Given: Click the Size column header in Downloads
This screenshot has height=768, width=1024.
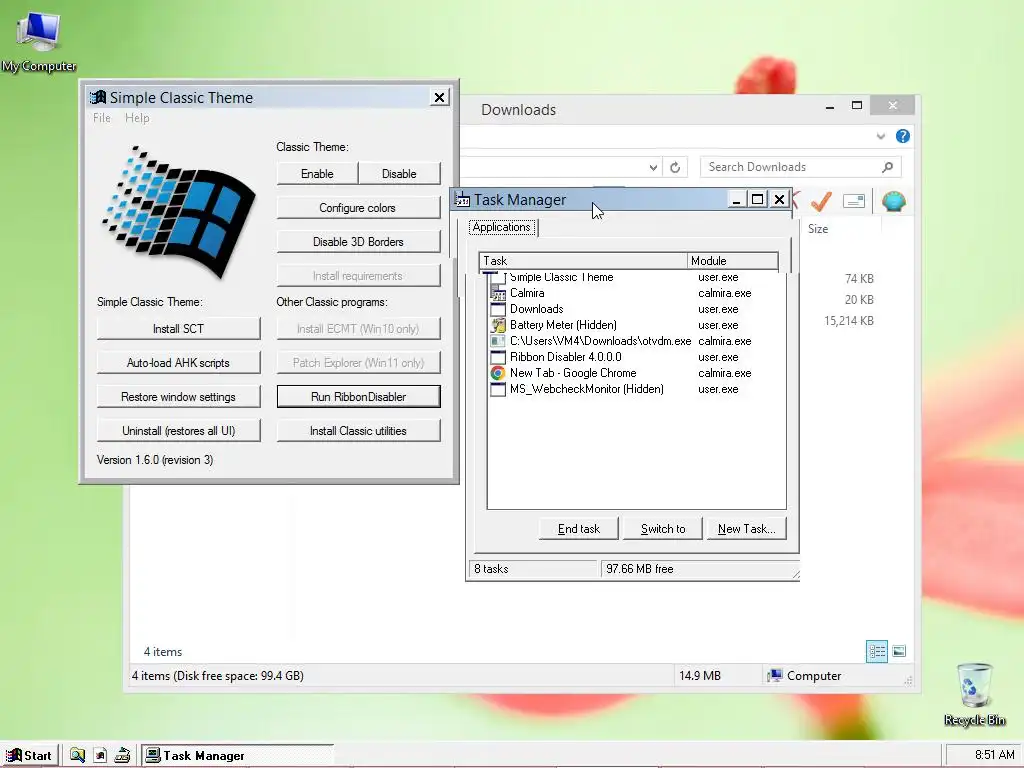Looking at the screenshot, I should [x=818, y=229].
